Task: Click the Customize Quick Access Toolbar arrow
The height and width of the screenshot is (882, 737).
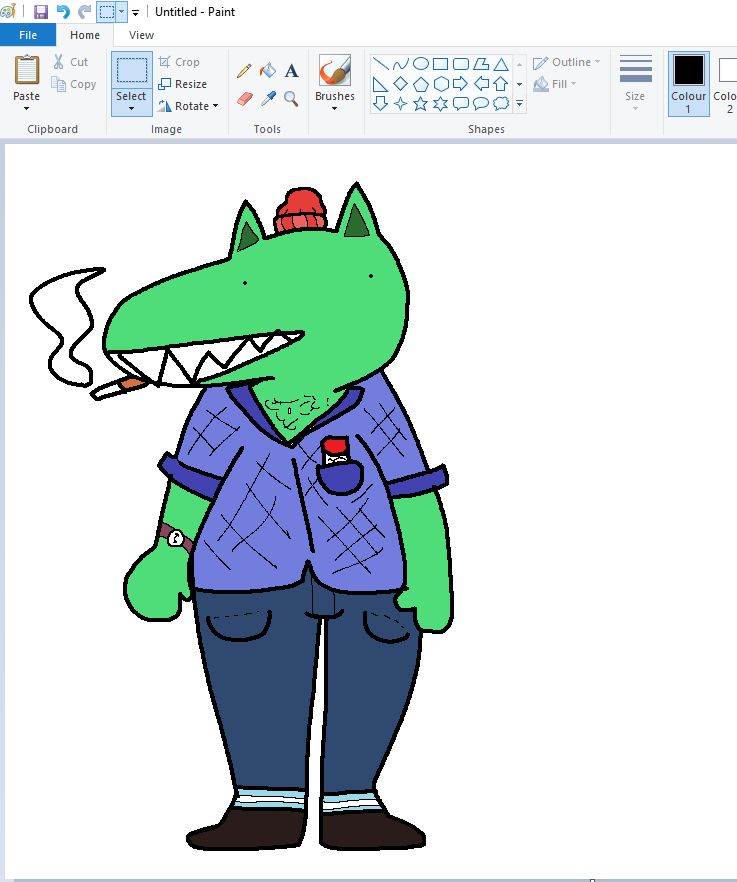Action: point(135,12)
